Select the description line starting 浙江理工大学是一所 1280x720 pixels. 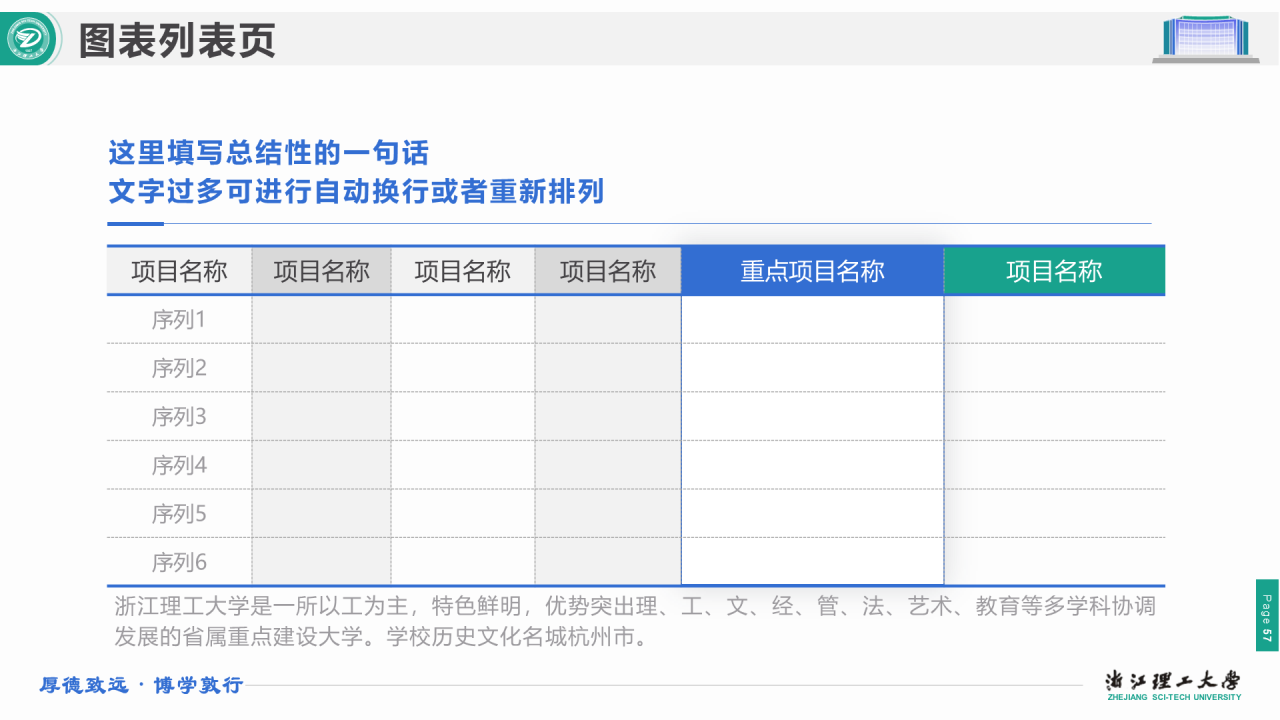tap(635, 606)
